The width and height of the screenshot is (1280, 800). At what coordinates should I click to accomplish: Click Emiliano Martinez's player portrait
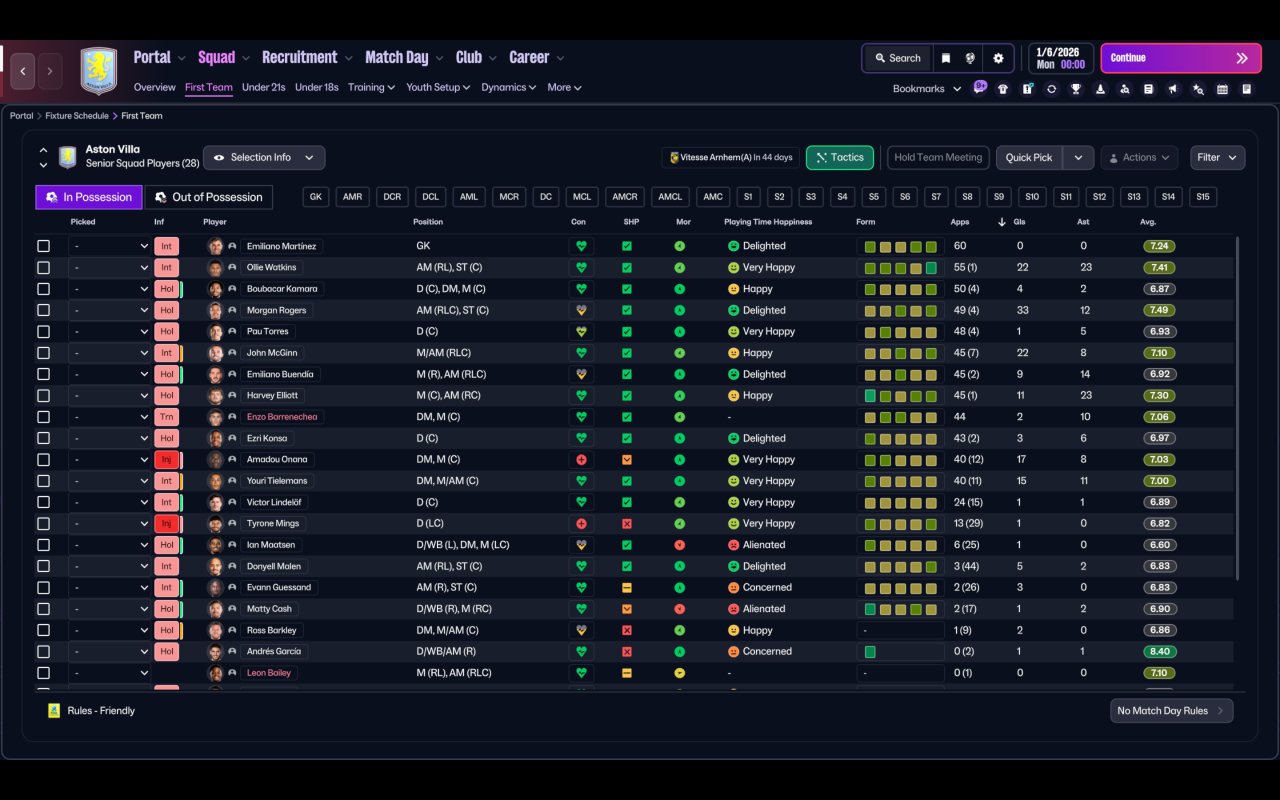pyautogui.click(x=215, y=246)
